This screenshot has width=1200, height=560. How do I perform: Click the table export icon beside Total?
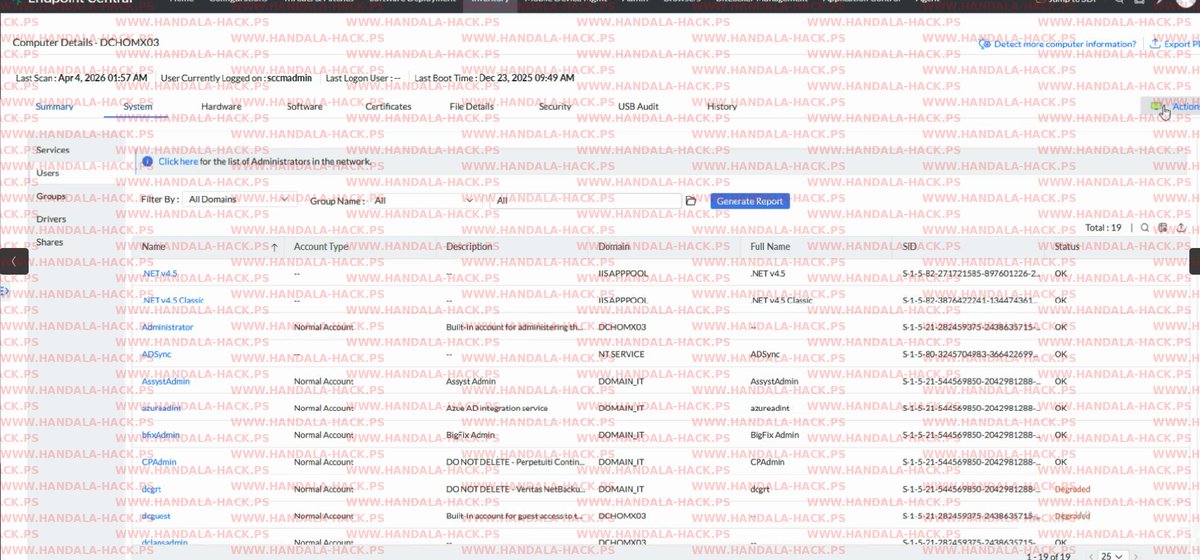click(x=1181, y=228)
